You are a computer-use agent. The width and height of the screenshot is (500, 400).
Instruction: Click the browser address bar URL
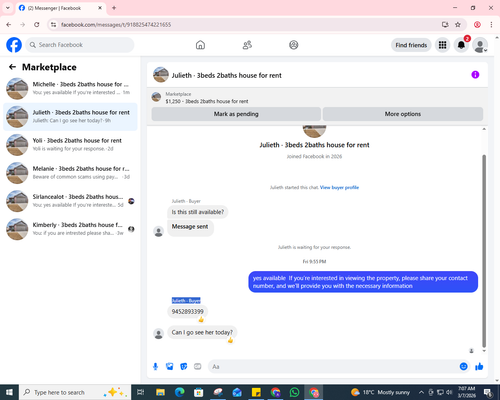click(116, 25)
